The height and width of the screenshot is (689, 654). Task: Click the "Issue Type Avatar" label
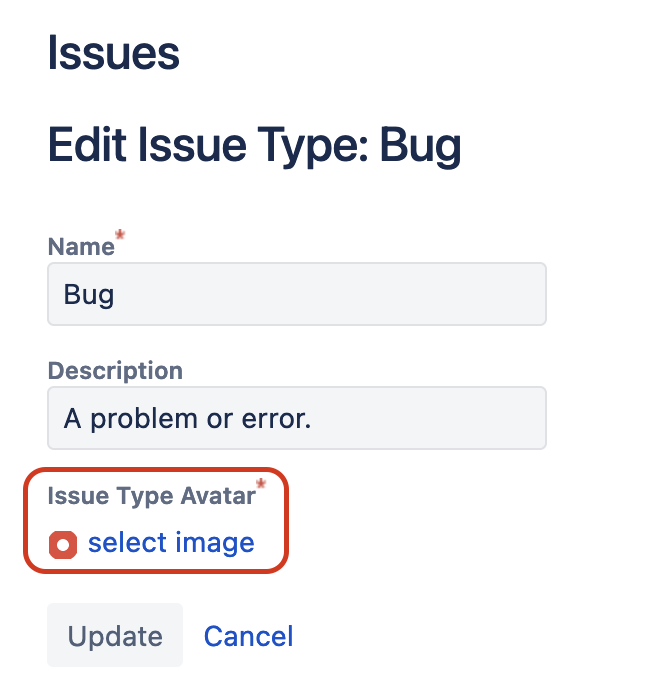152,496
